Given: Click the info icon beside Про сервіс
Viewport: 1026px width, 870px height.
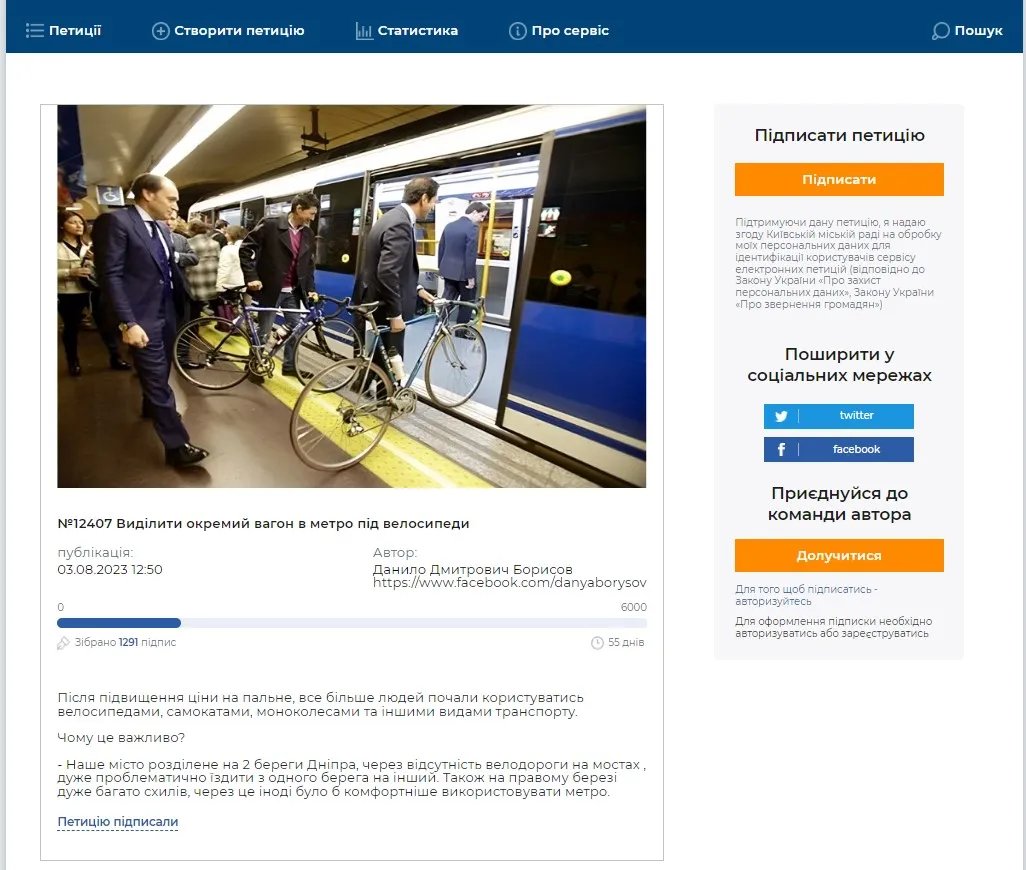Looking at the screenshot, I should click(518, 31).
